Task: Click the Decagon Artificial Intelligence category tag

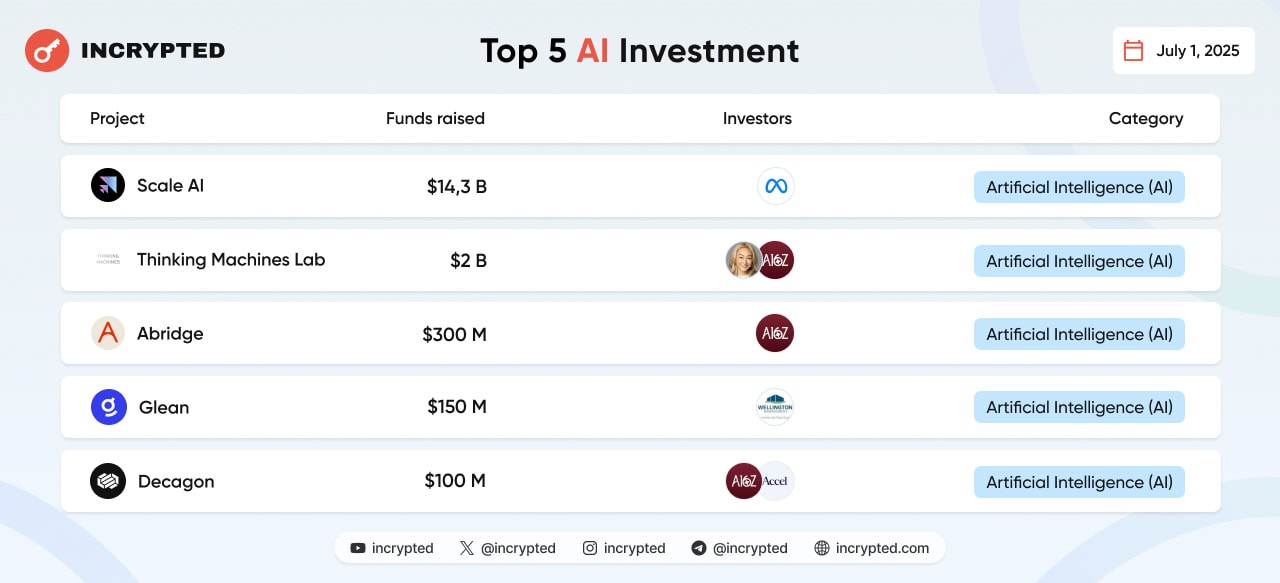Action: 1079,482
